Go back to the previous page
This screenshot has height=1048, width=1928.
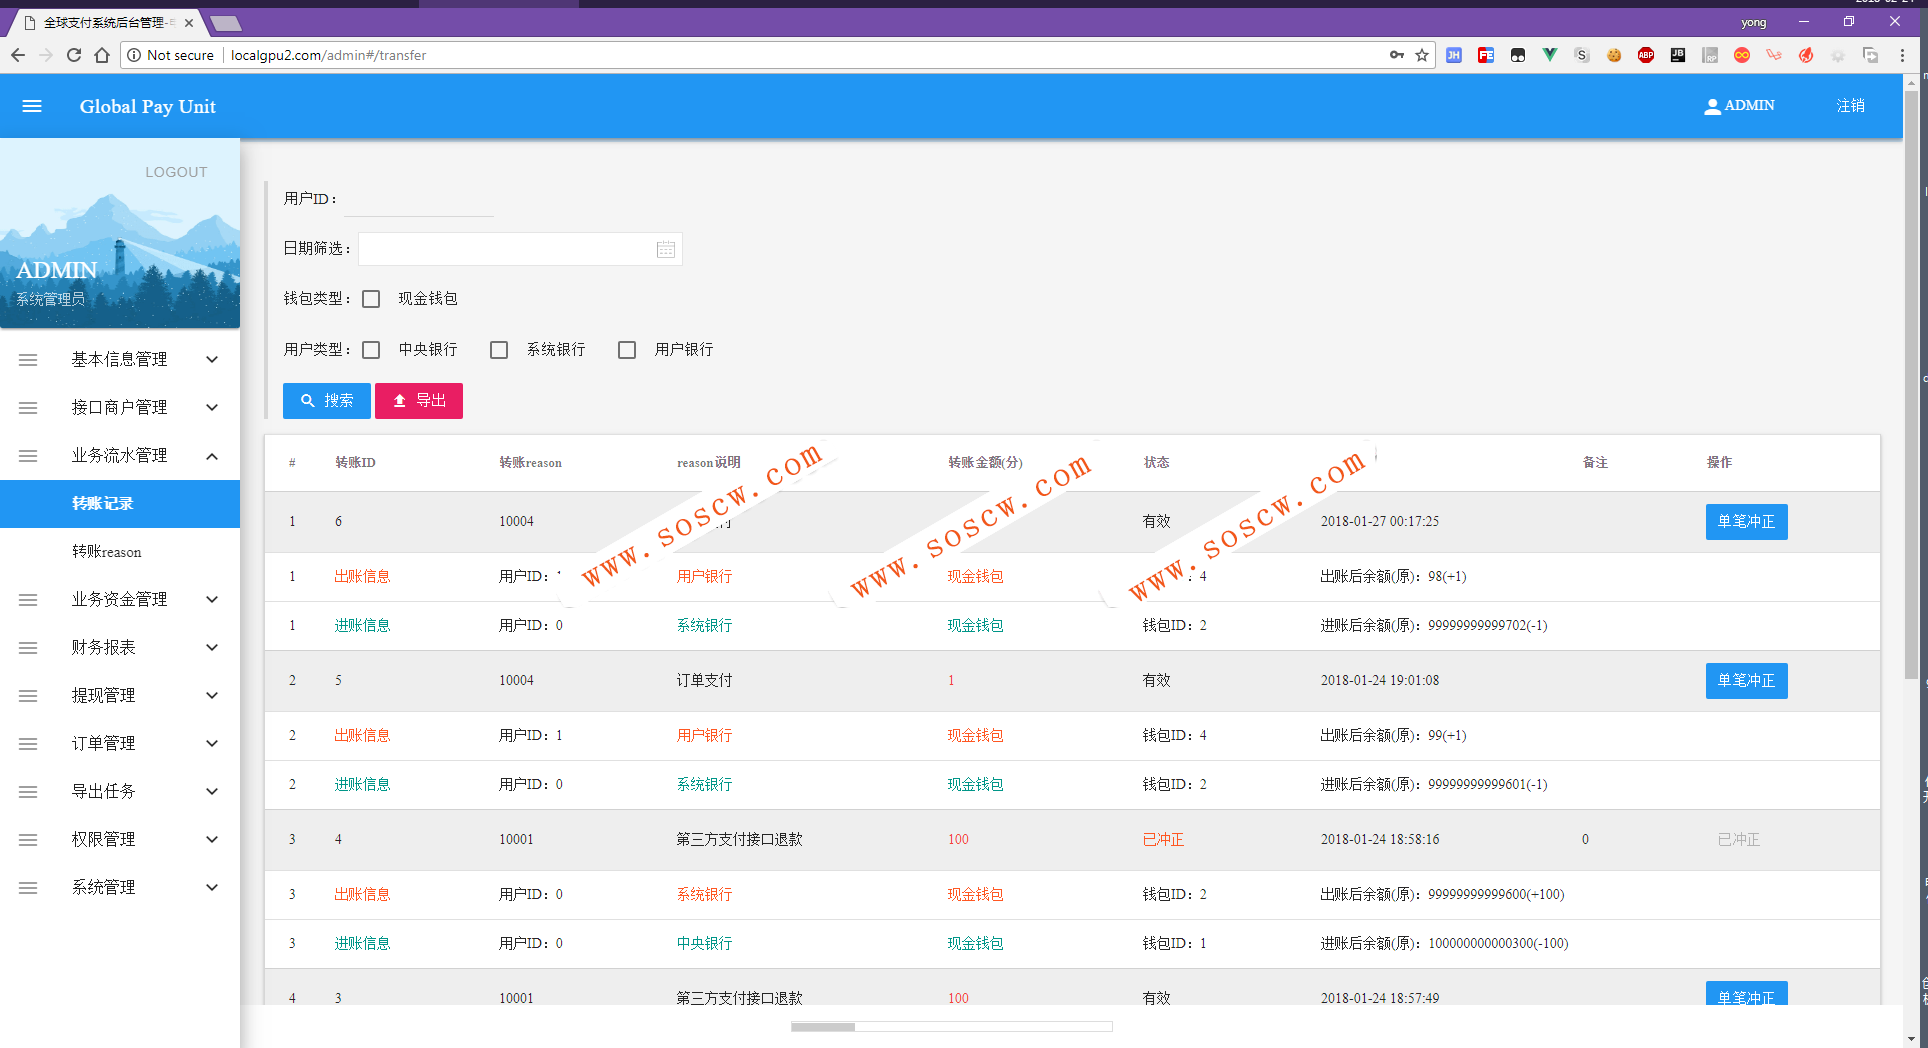click(18, 55)
